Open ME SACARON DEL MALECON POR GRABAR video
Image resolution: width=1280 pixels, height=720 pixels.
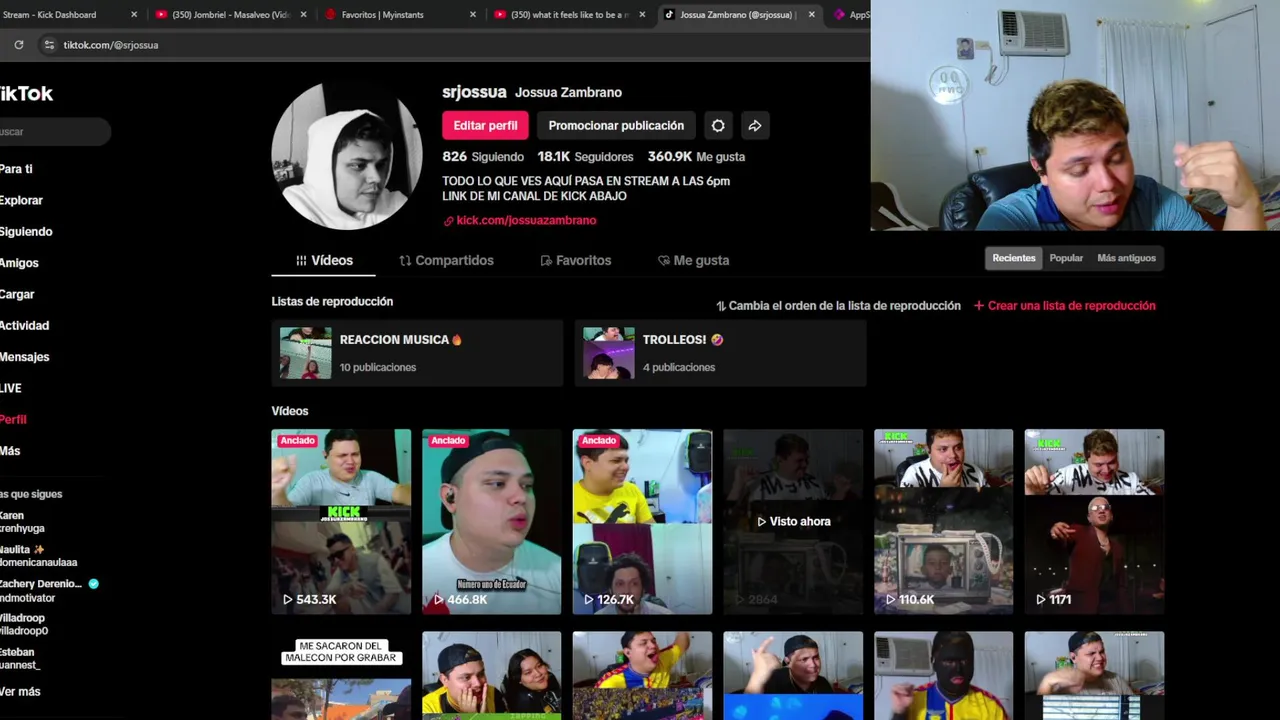click(x=341, y=676)
